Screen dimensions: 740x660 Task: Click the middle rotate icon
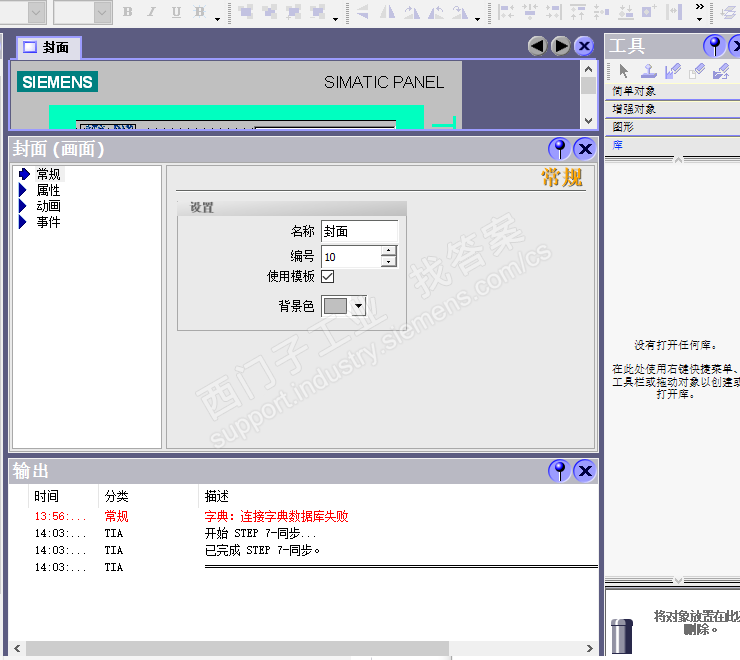(436, 12)
